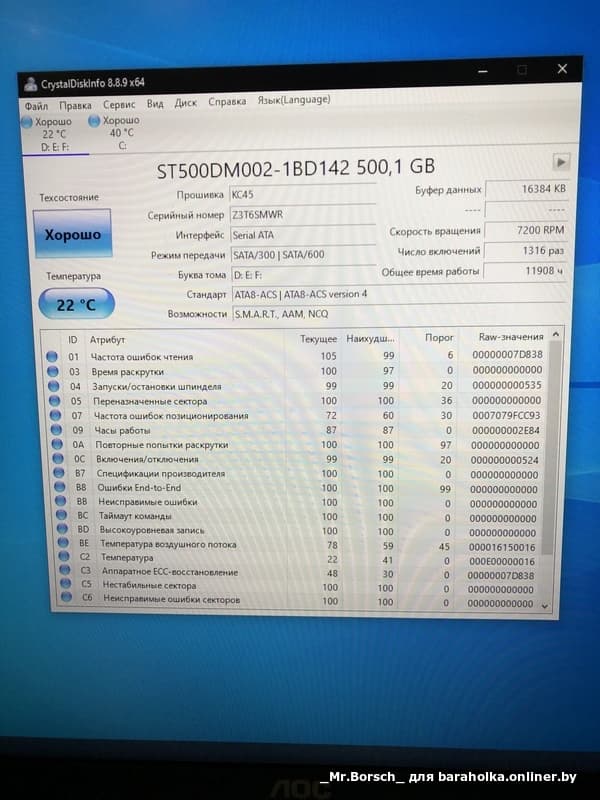Click the ID column header

[x=72, y=340]
